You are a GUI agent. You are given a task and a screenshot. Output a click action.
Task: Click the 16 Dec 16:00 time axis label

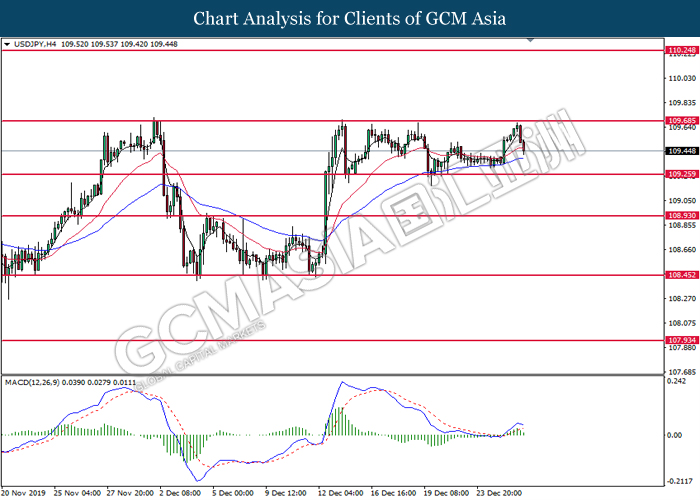point(393,493)
